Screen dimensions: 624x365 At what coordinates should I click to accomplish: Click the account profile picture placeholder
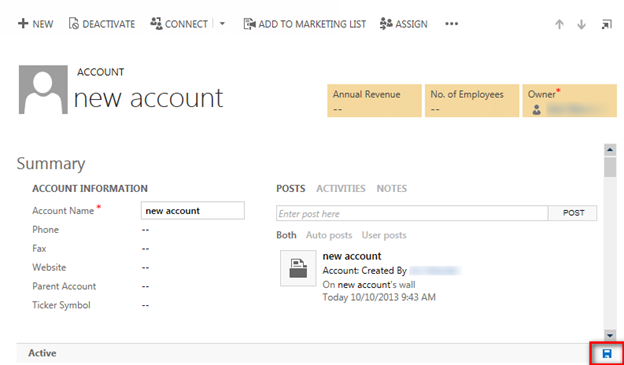click(43, 90)
